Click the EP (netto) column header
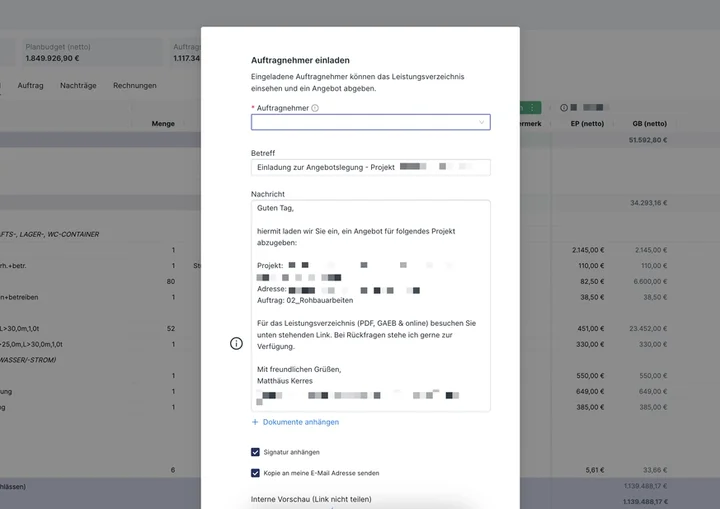 click(587, 124)
